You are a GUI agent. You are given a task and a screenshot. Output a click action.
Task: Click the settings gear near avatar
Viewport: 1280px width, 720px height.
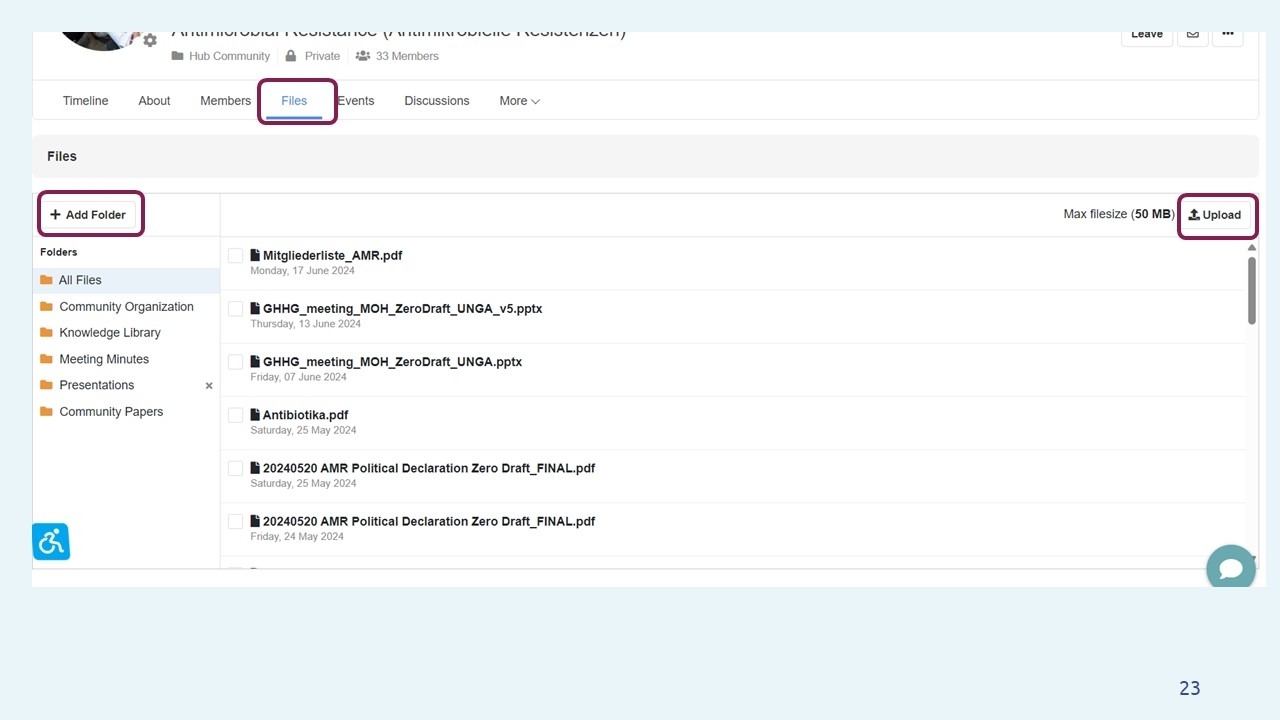(150, 41)
